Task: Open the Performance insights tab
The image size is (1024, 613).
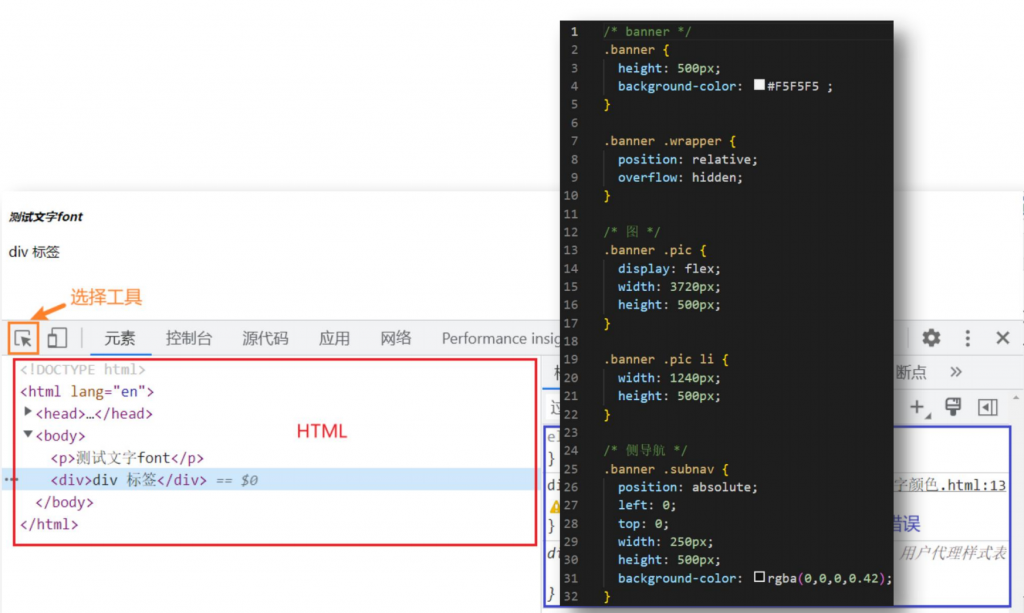Action: coord(500,338)
